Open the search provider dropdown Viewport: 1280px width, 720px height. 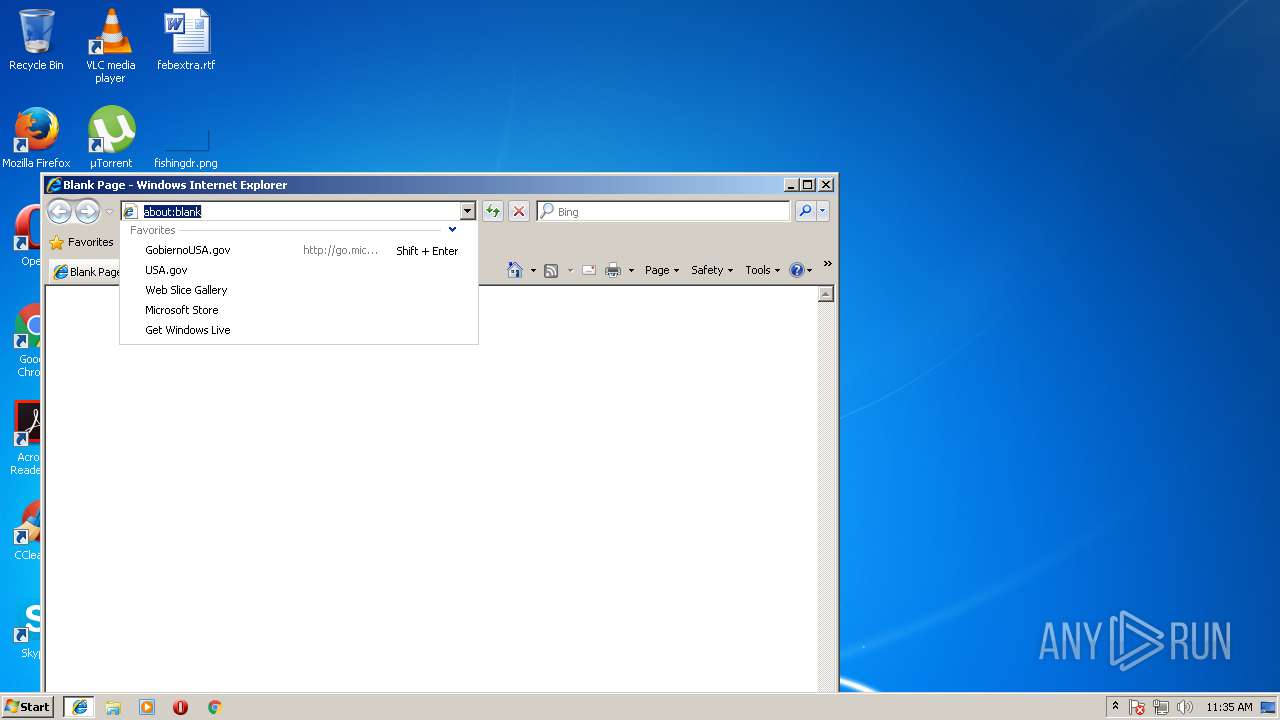tap(823, 211)
